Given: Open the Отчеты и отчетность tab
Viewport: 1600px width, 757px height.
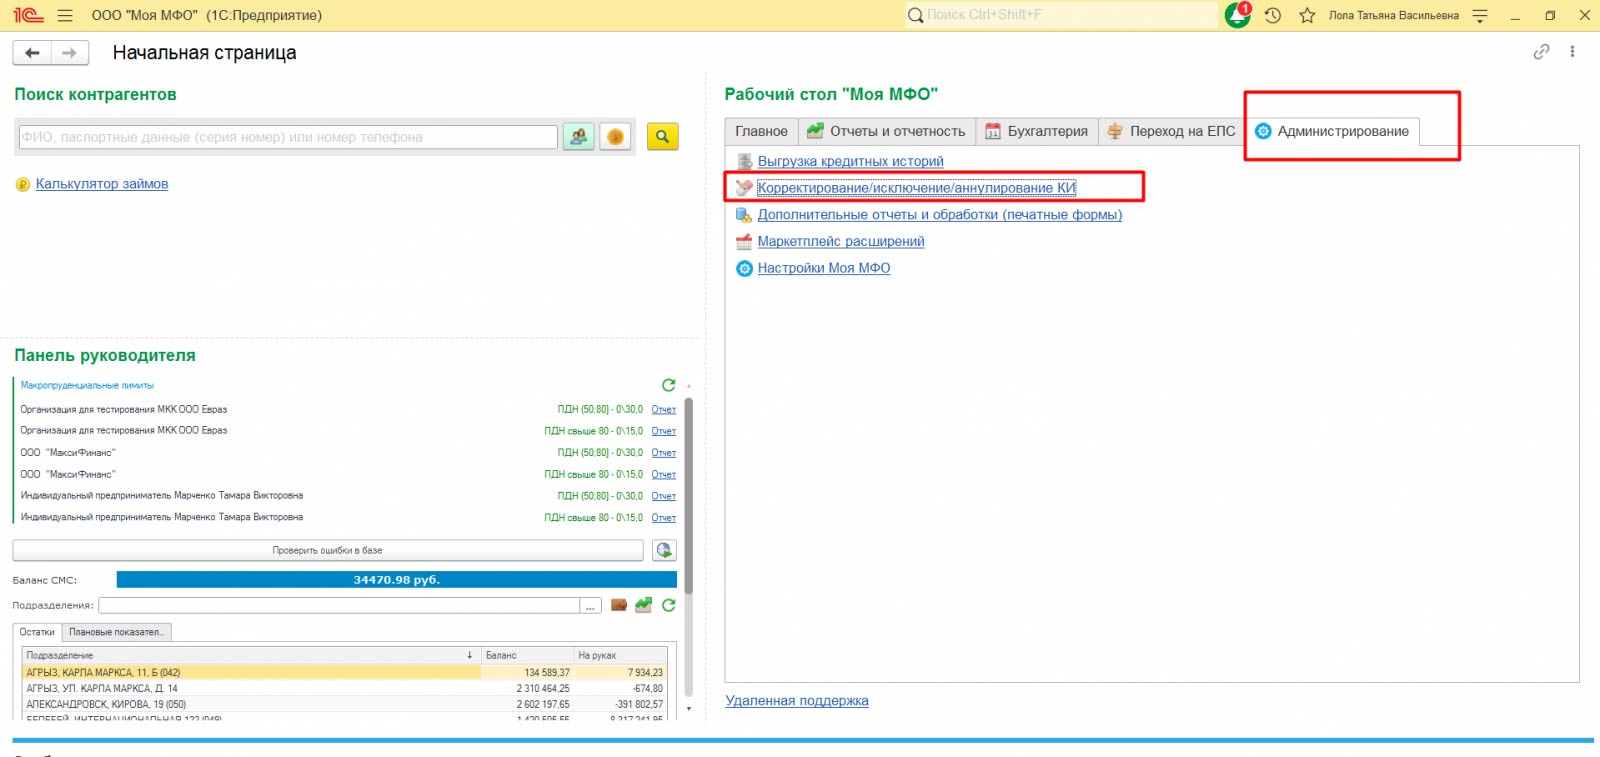Looking at the screenshot, I should pos(887,131).
